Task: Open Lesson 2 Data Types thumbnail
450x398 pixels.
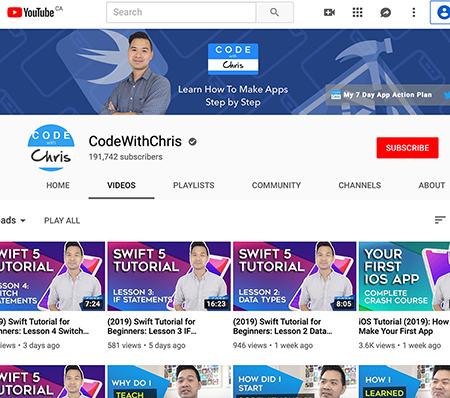Action: 295,276
